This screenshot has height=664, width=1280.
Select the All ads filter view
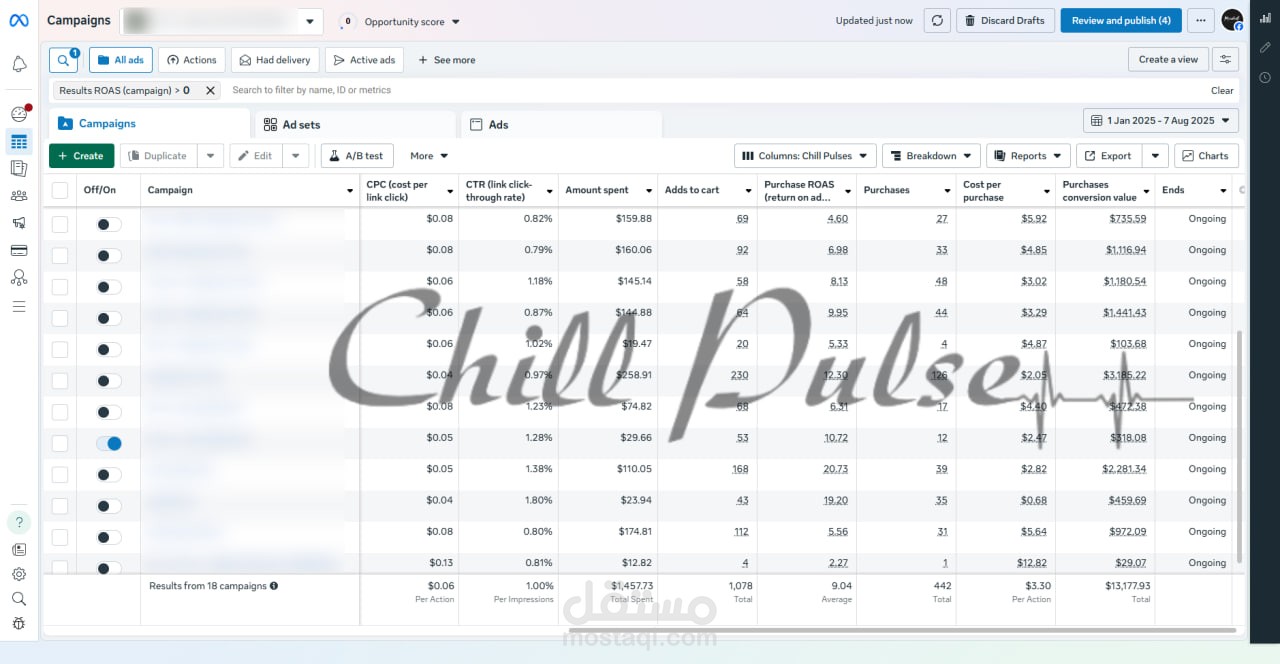coord(120,60)
